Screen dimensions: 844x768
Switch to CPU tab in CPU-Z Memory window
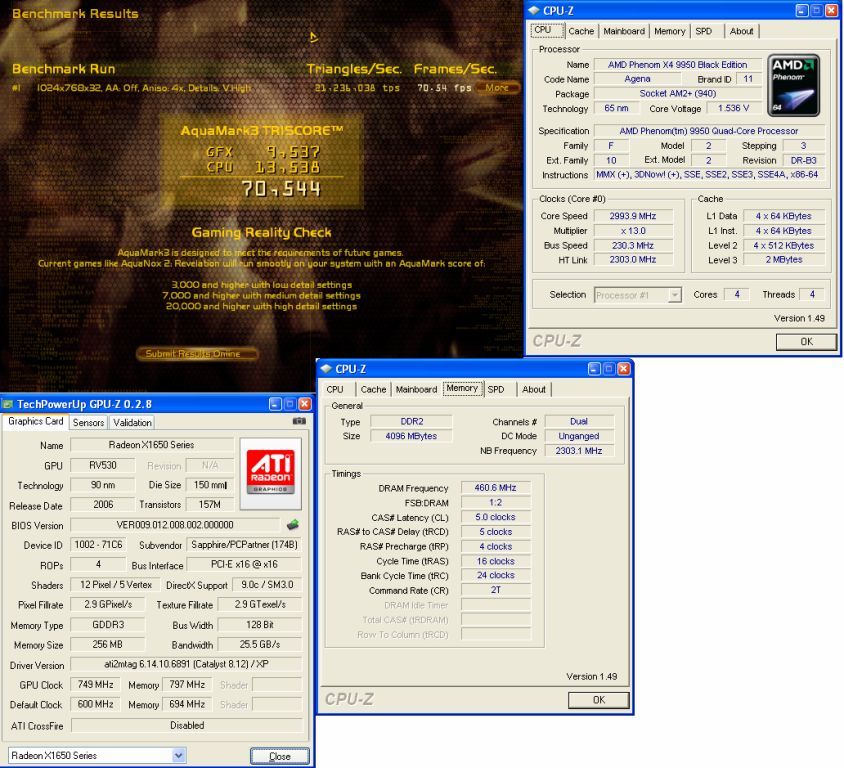335,389
